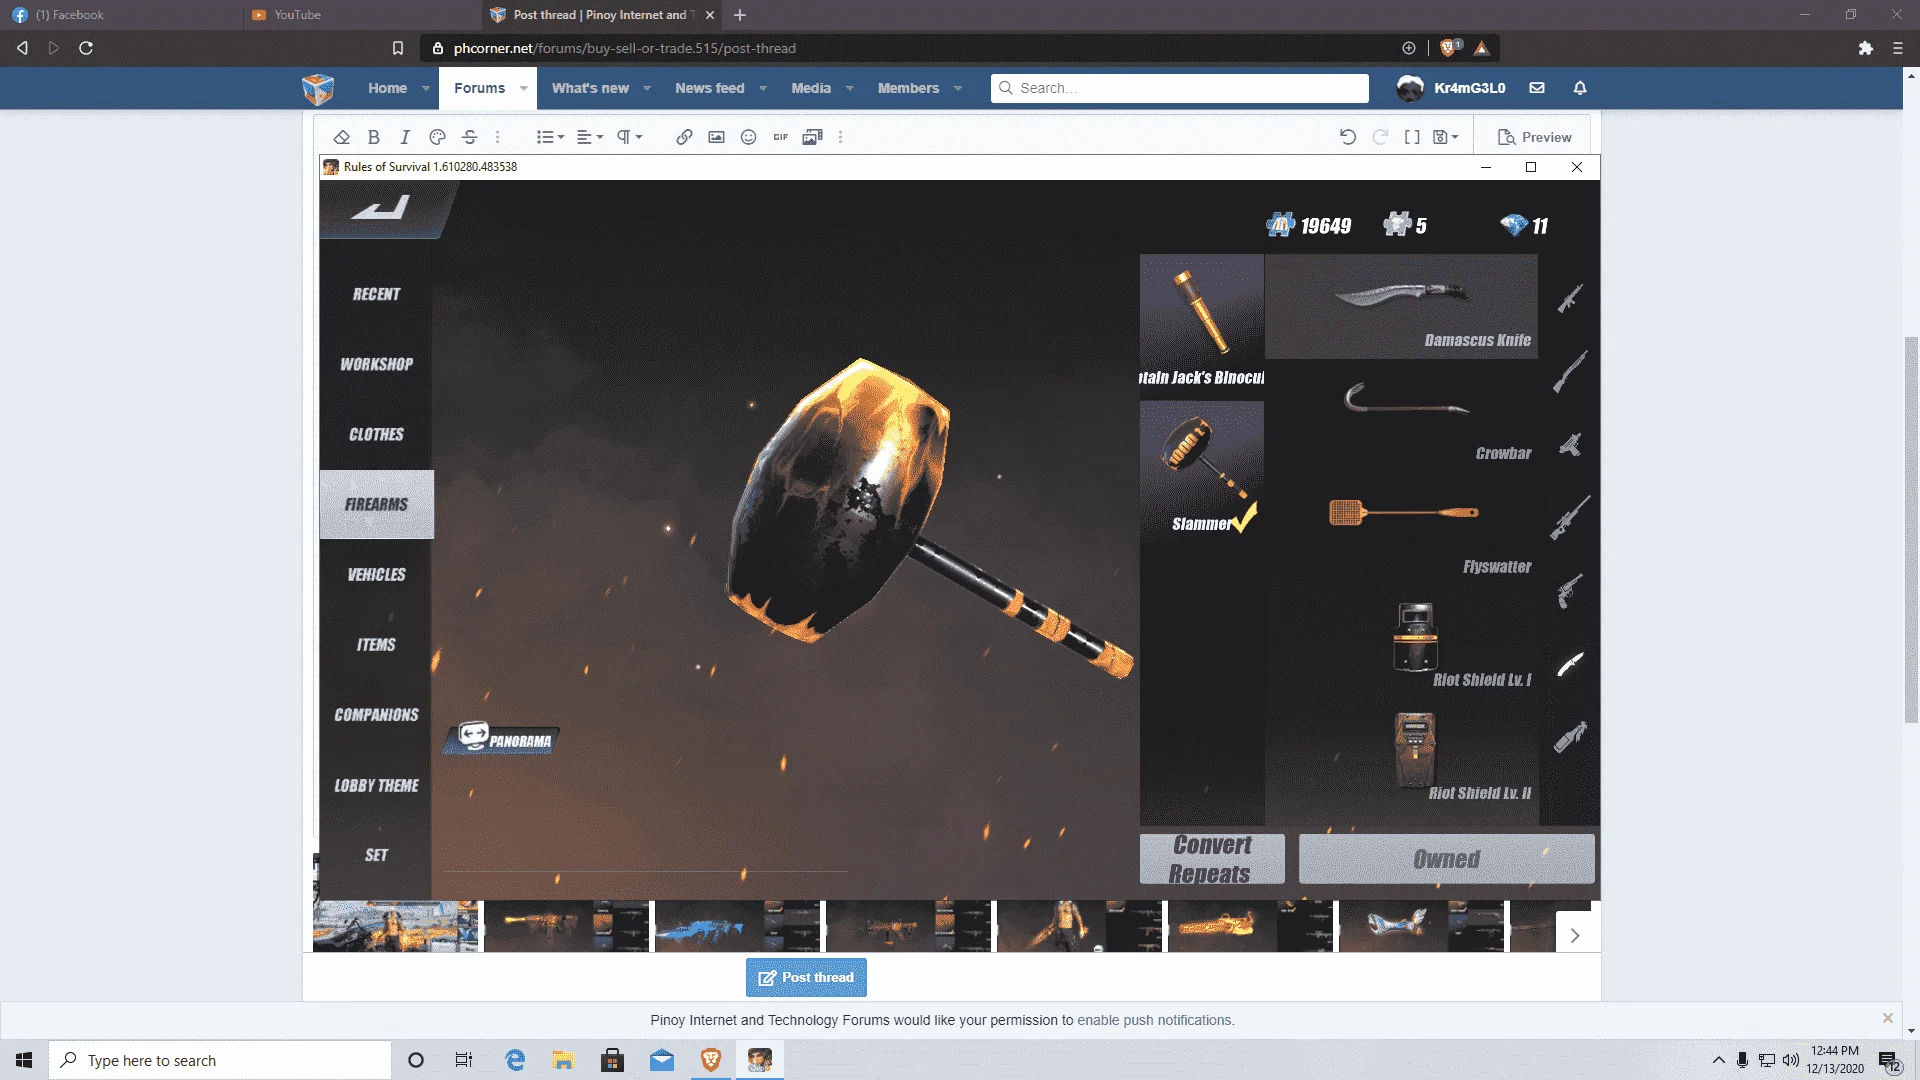Open the Windows Start menu

point(24,1060)
